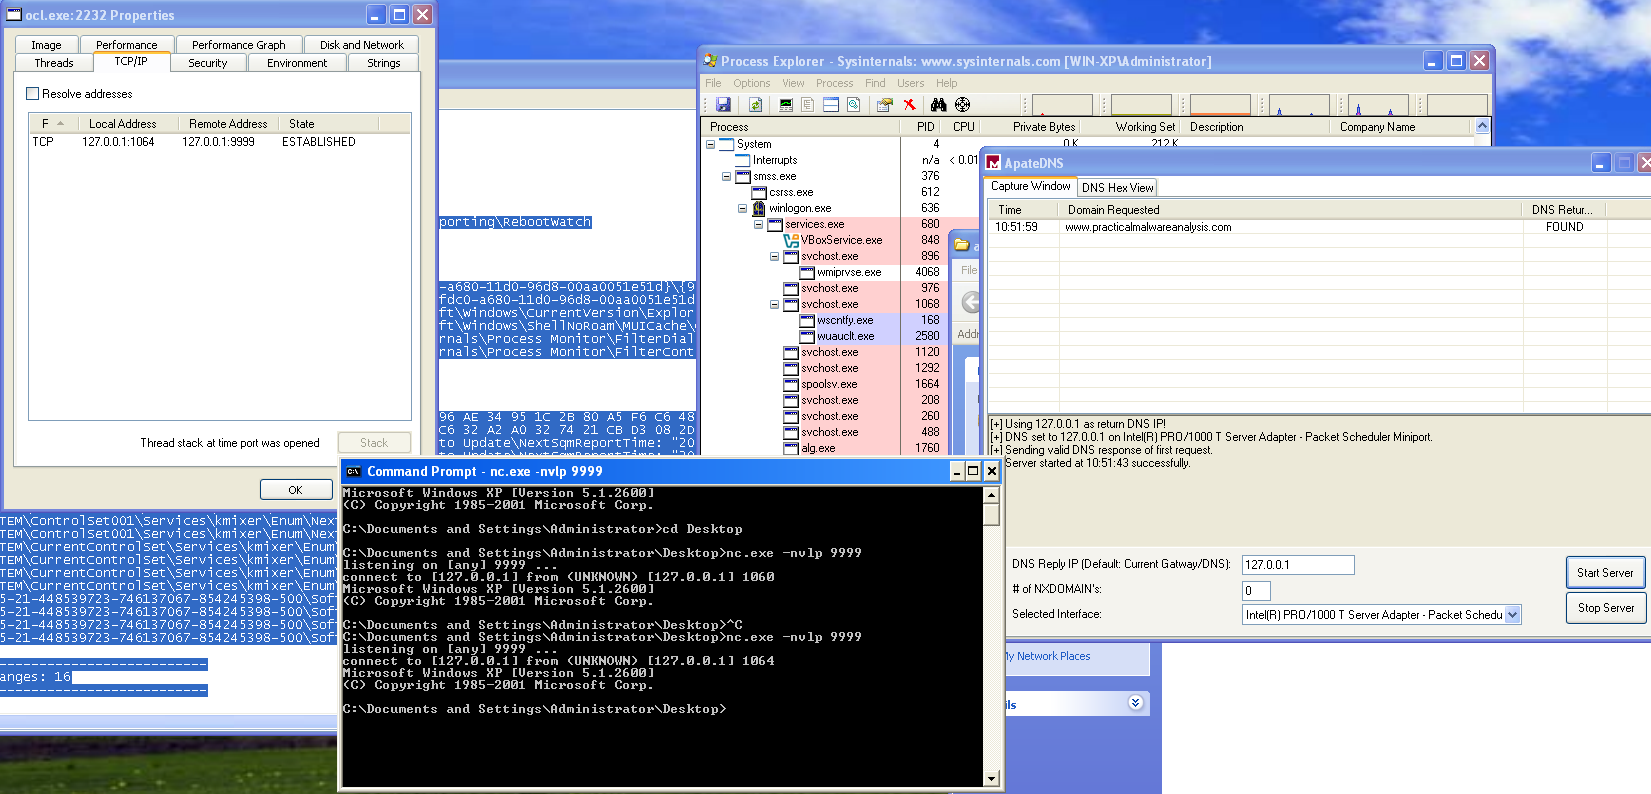Screen dimensions: 1651x794
Task: Click the crosshair Find Window target icon
Action: [x=962, y=105]
